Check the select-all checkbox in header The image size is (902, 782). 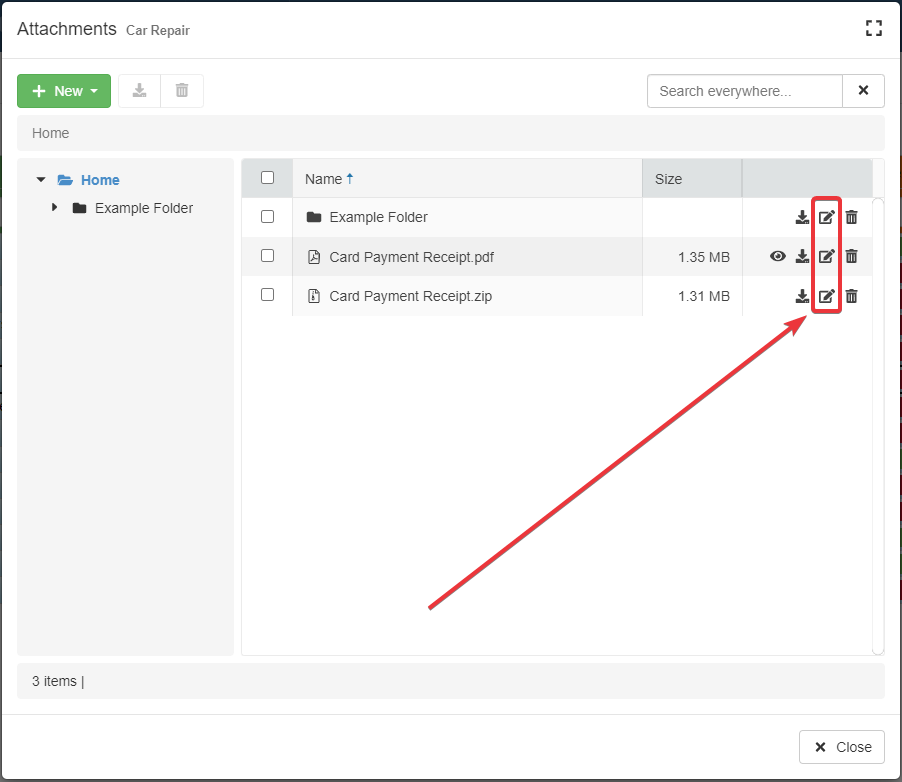click(x=267, y=178)
